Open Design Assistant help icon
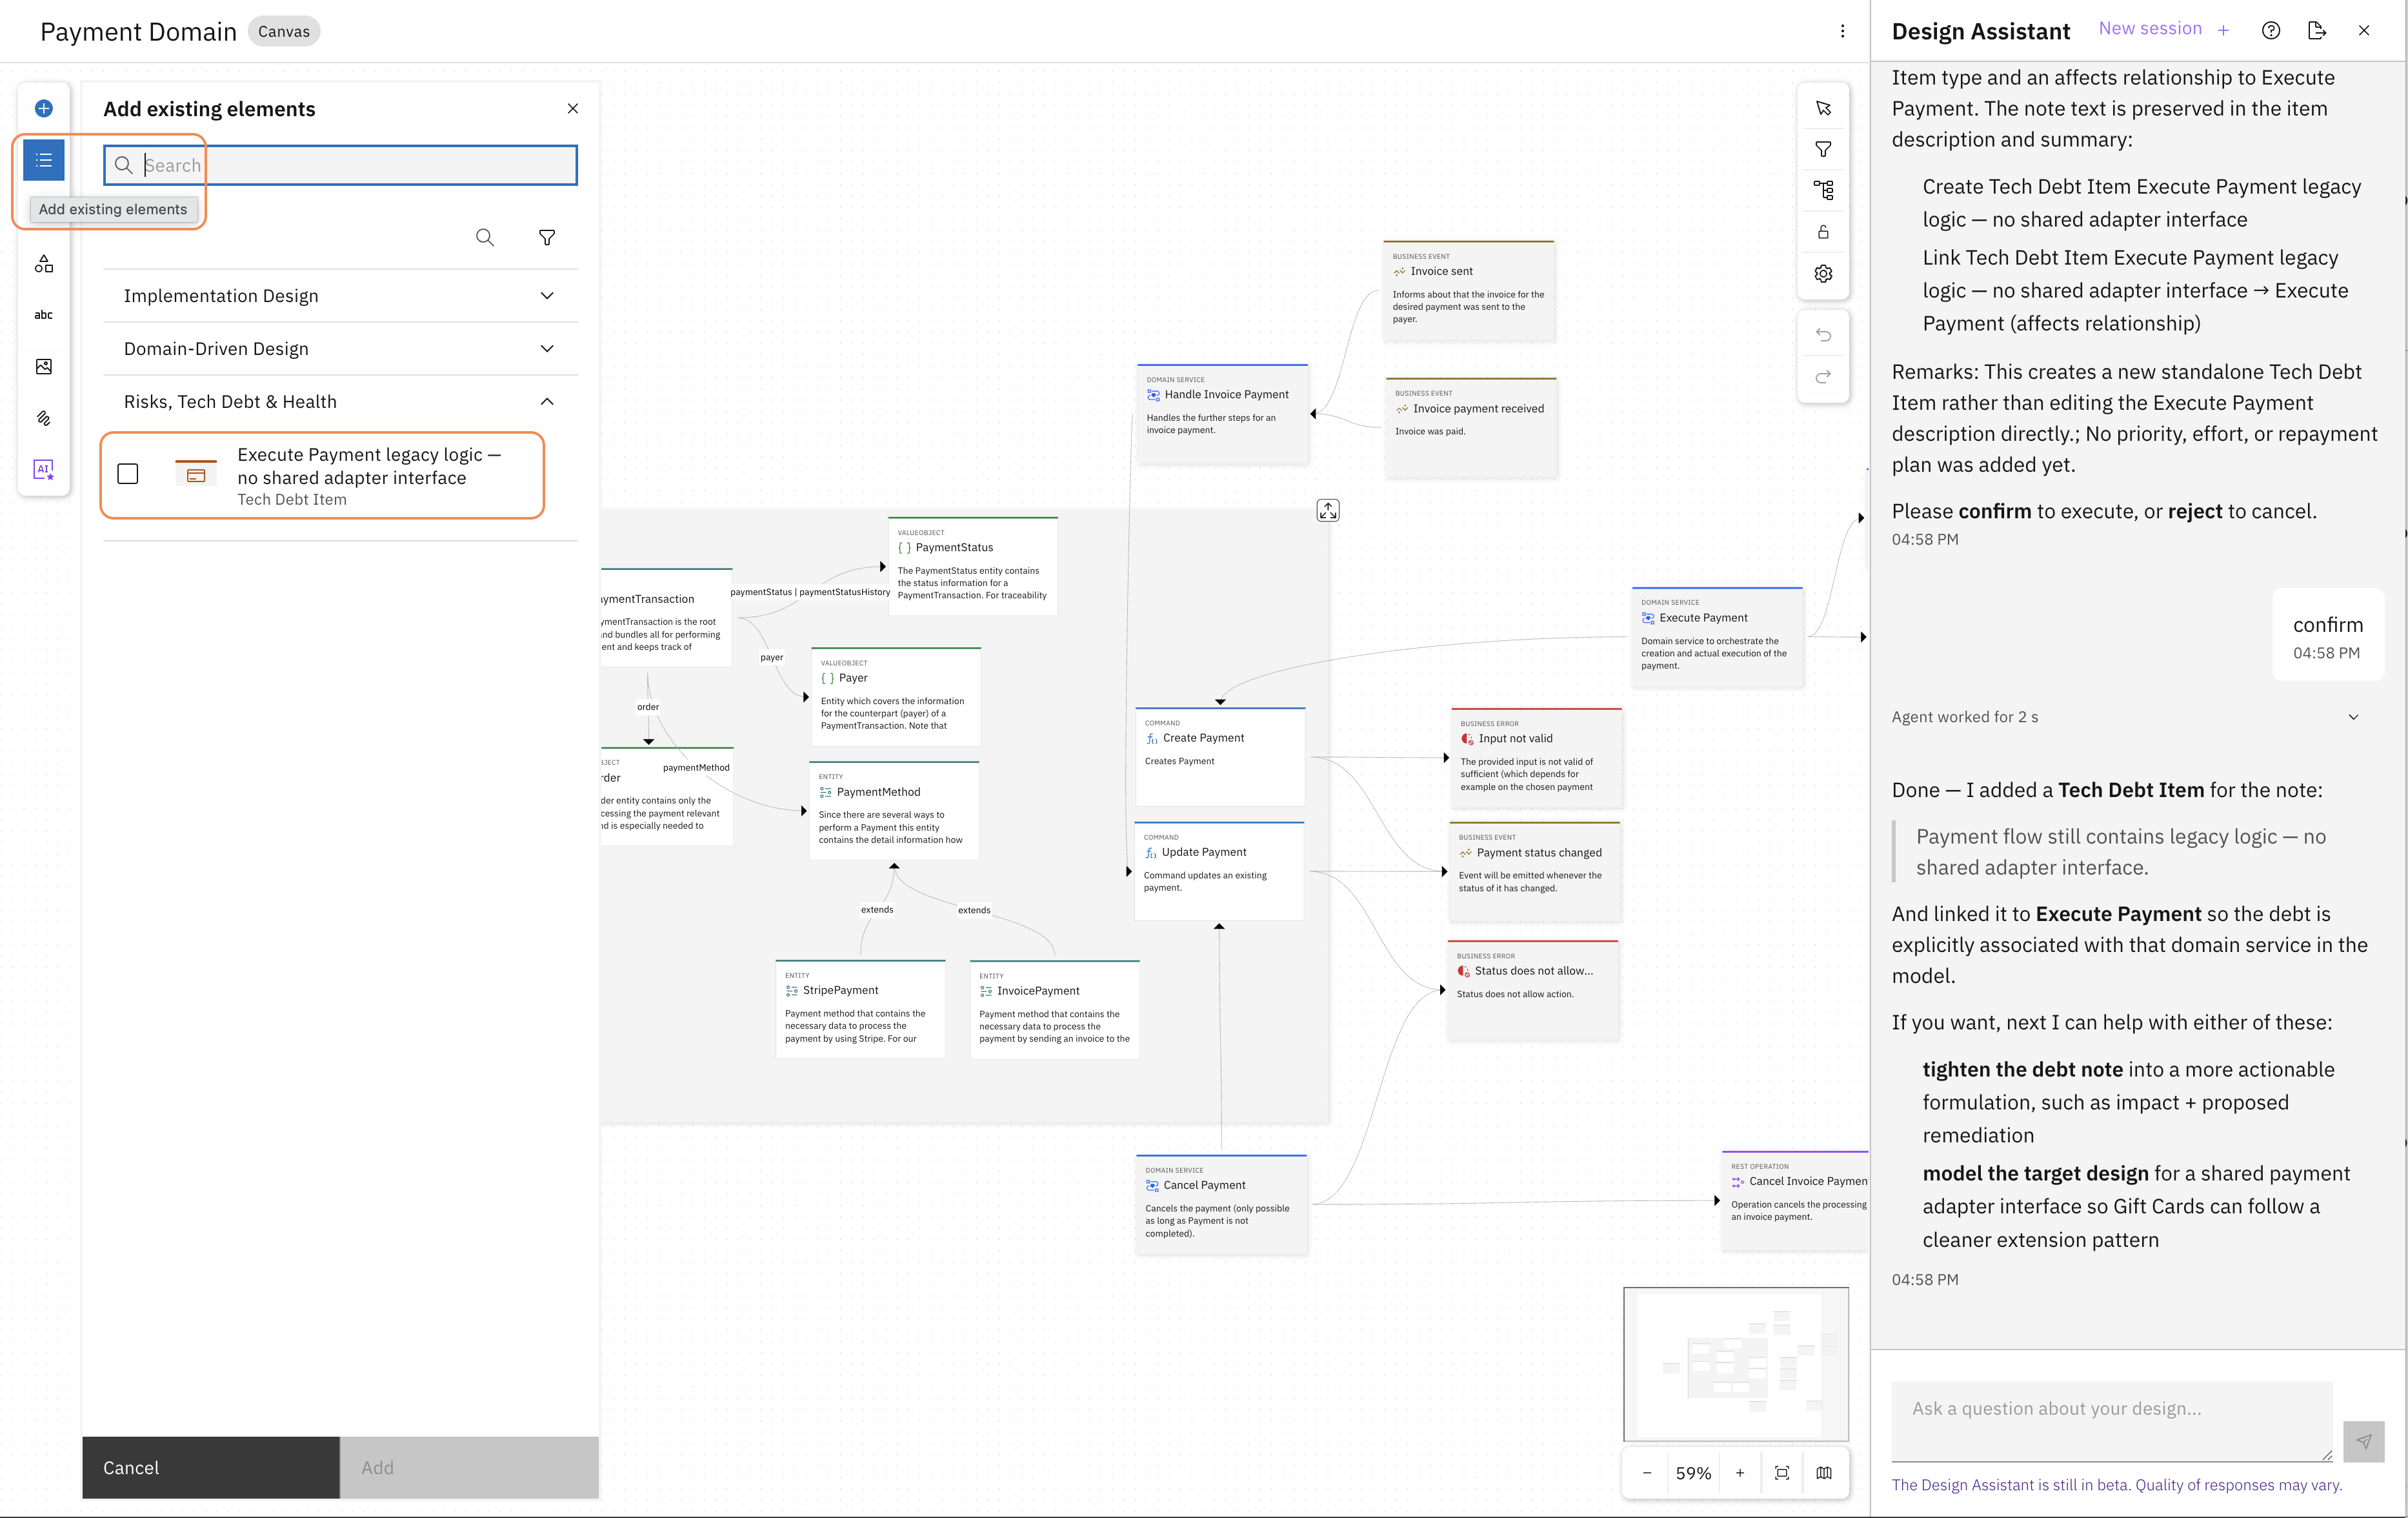Image resolution: width=2408 pixels, height=1518 pixels. pos(2271,30)
